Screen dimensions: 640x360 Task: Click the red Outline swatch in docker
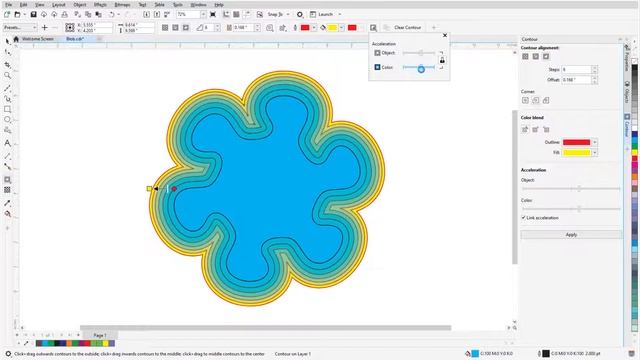pos(576,142)
